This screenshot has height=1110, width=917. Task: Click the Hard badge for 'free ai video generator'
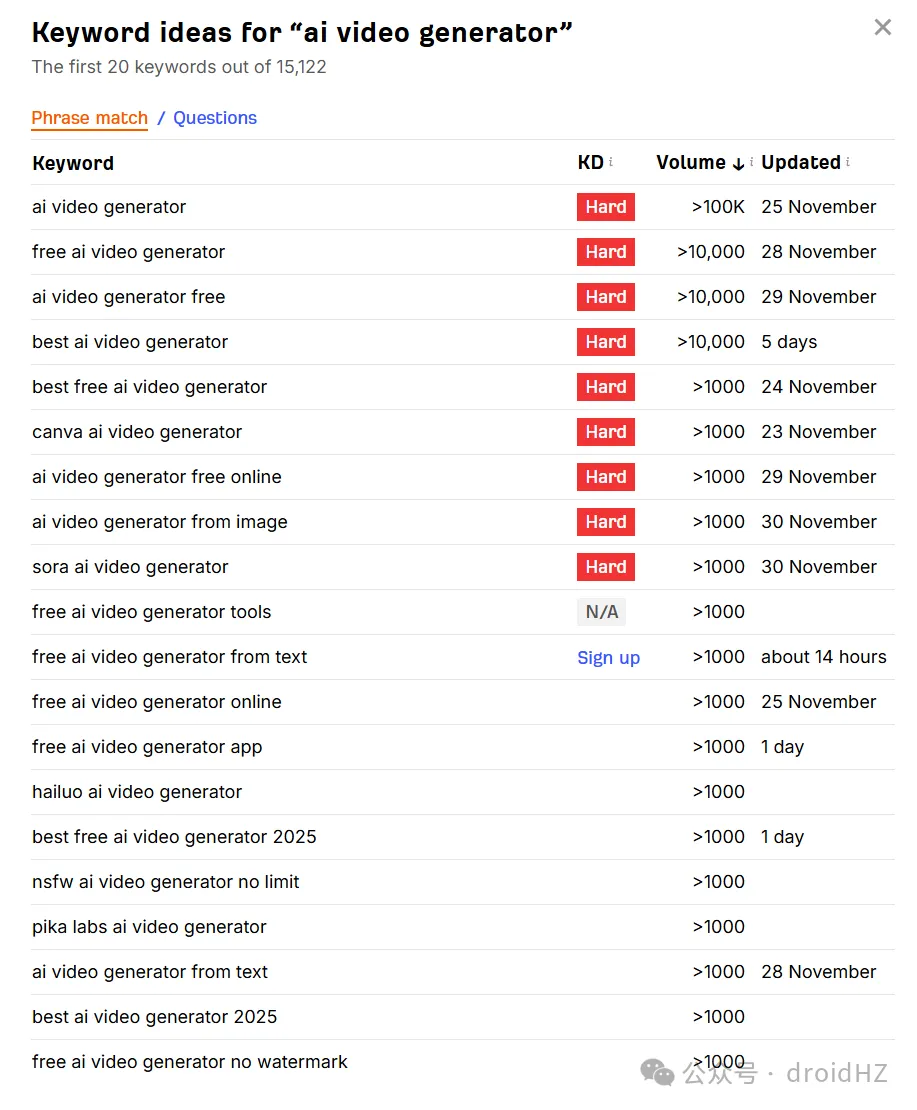[x=605, y=252]
